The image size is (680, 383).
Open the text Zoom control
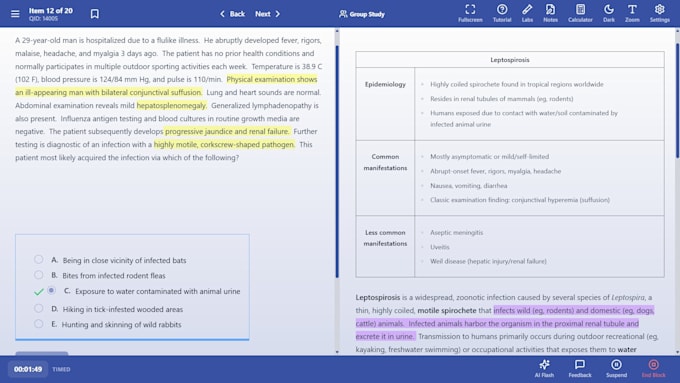632,13
